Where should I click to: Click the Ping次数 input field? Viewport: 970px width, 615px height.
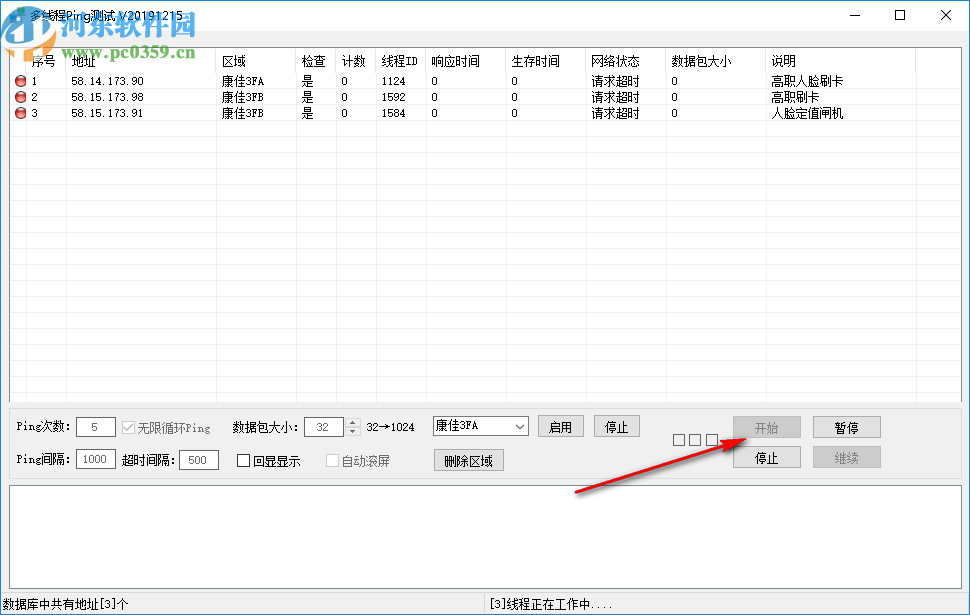click(x=95, y=427)
